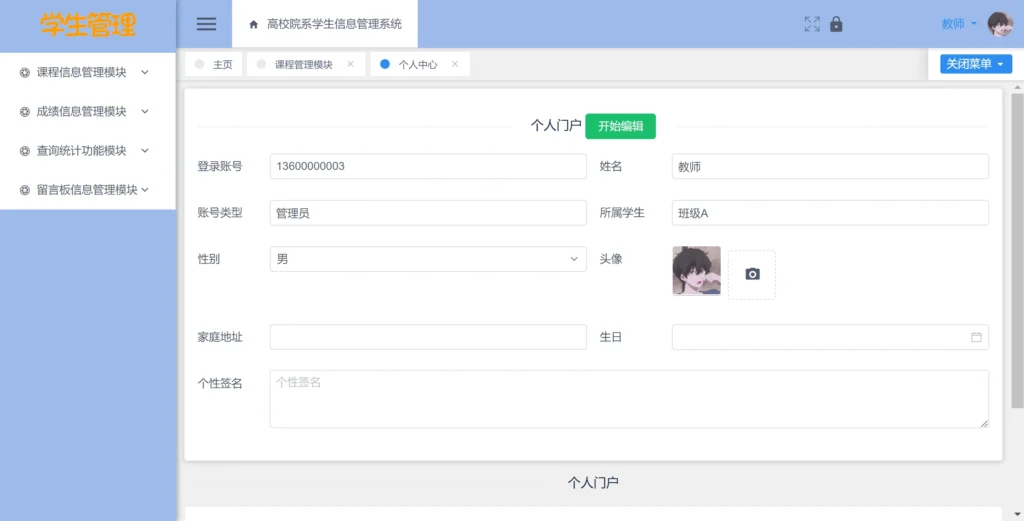The width and height of the screenshot is (1024, 521).
Task: Click the 姓名 input field
Action: [x=830, y=166]
